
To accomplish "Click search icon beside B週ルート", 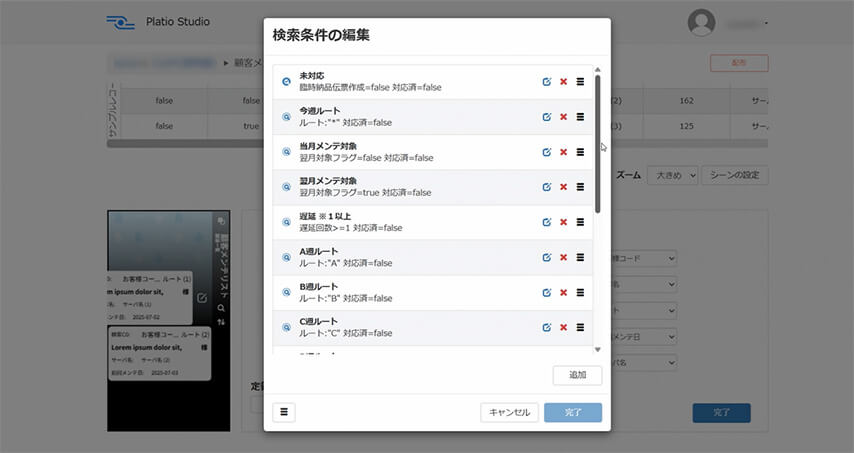I will [286, 292].
